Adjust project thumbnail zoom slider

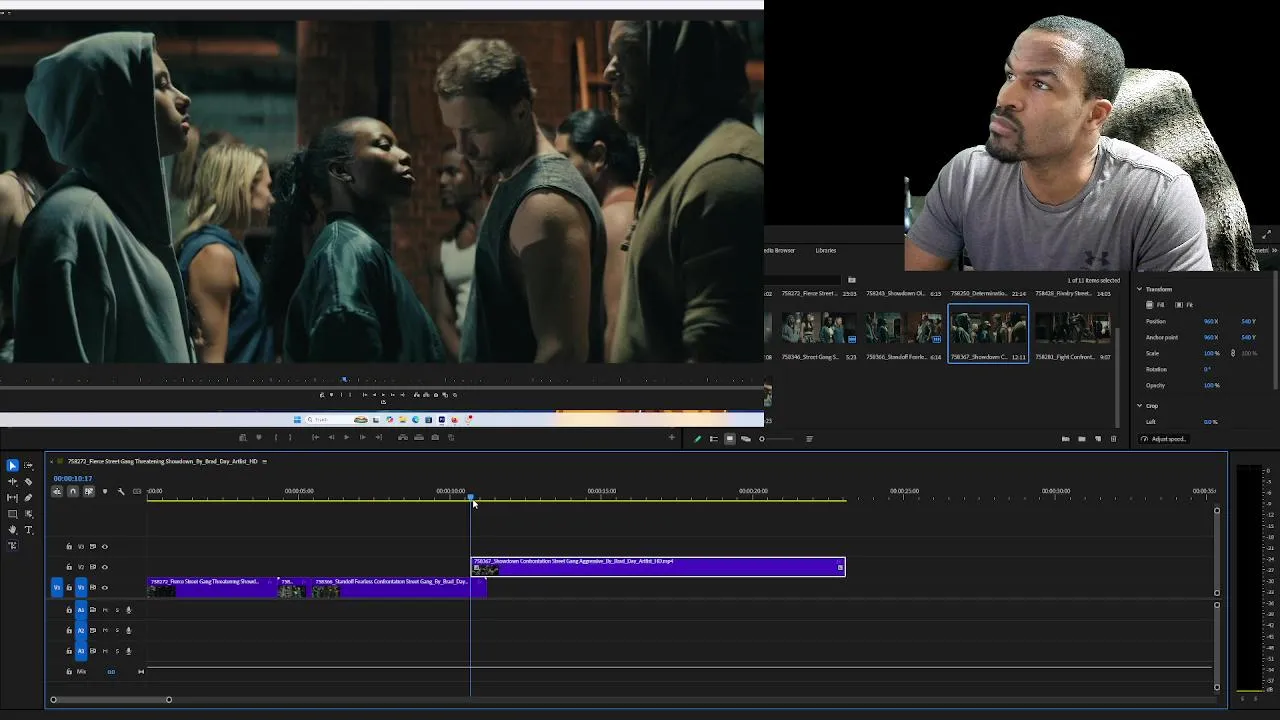point(778,439)
